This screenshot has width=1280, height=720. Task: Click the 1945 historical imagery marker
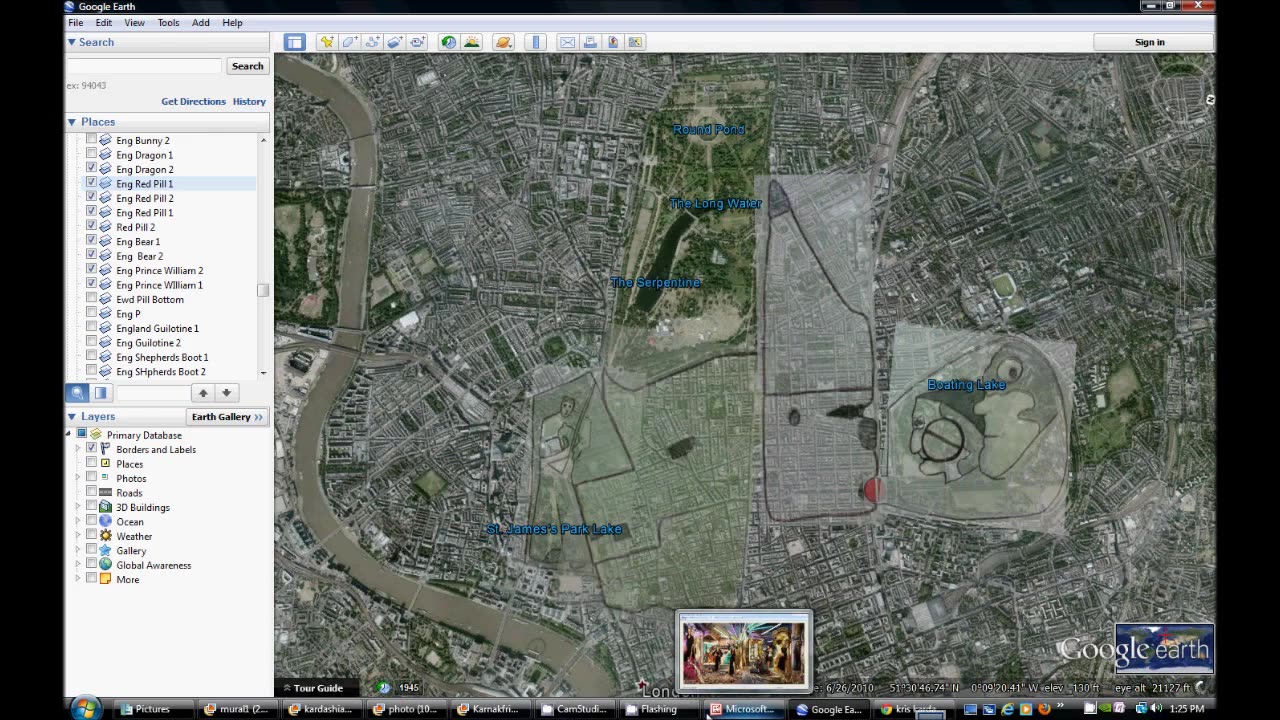410,688
